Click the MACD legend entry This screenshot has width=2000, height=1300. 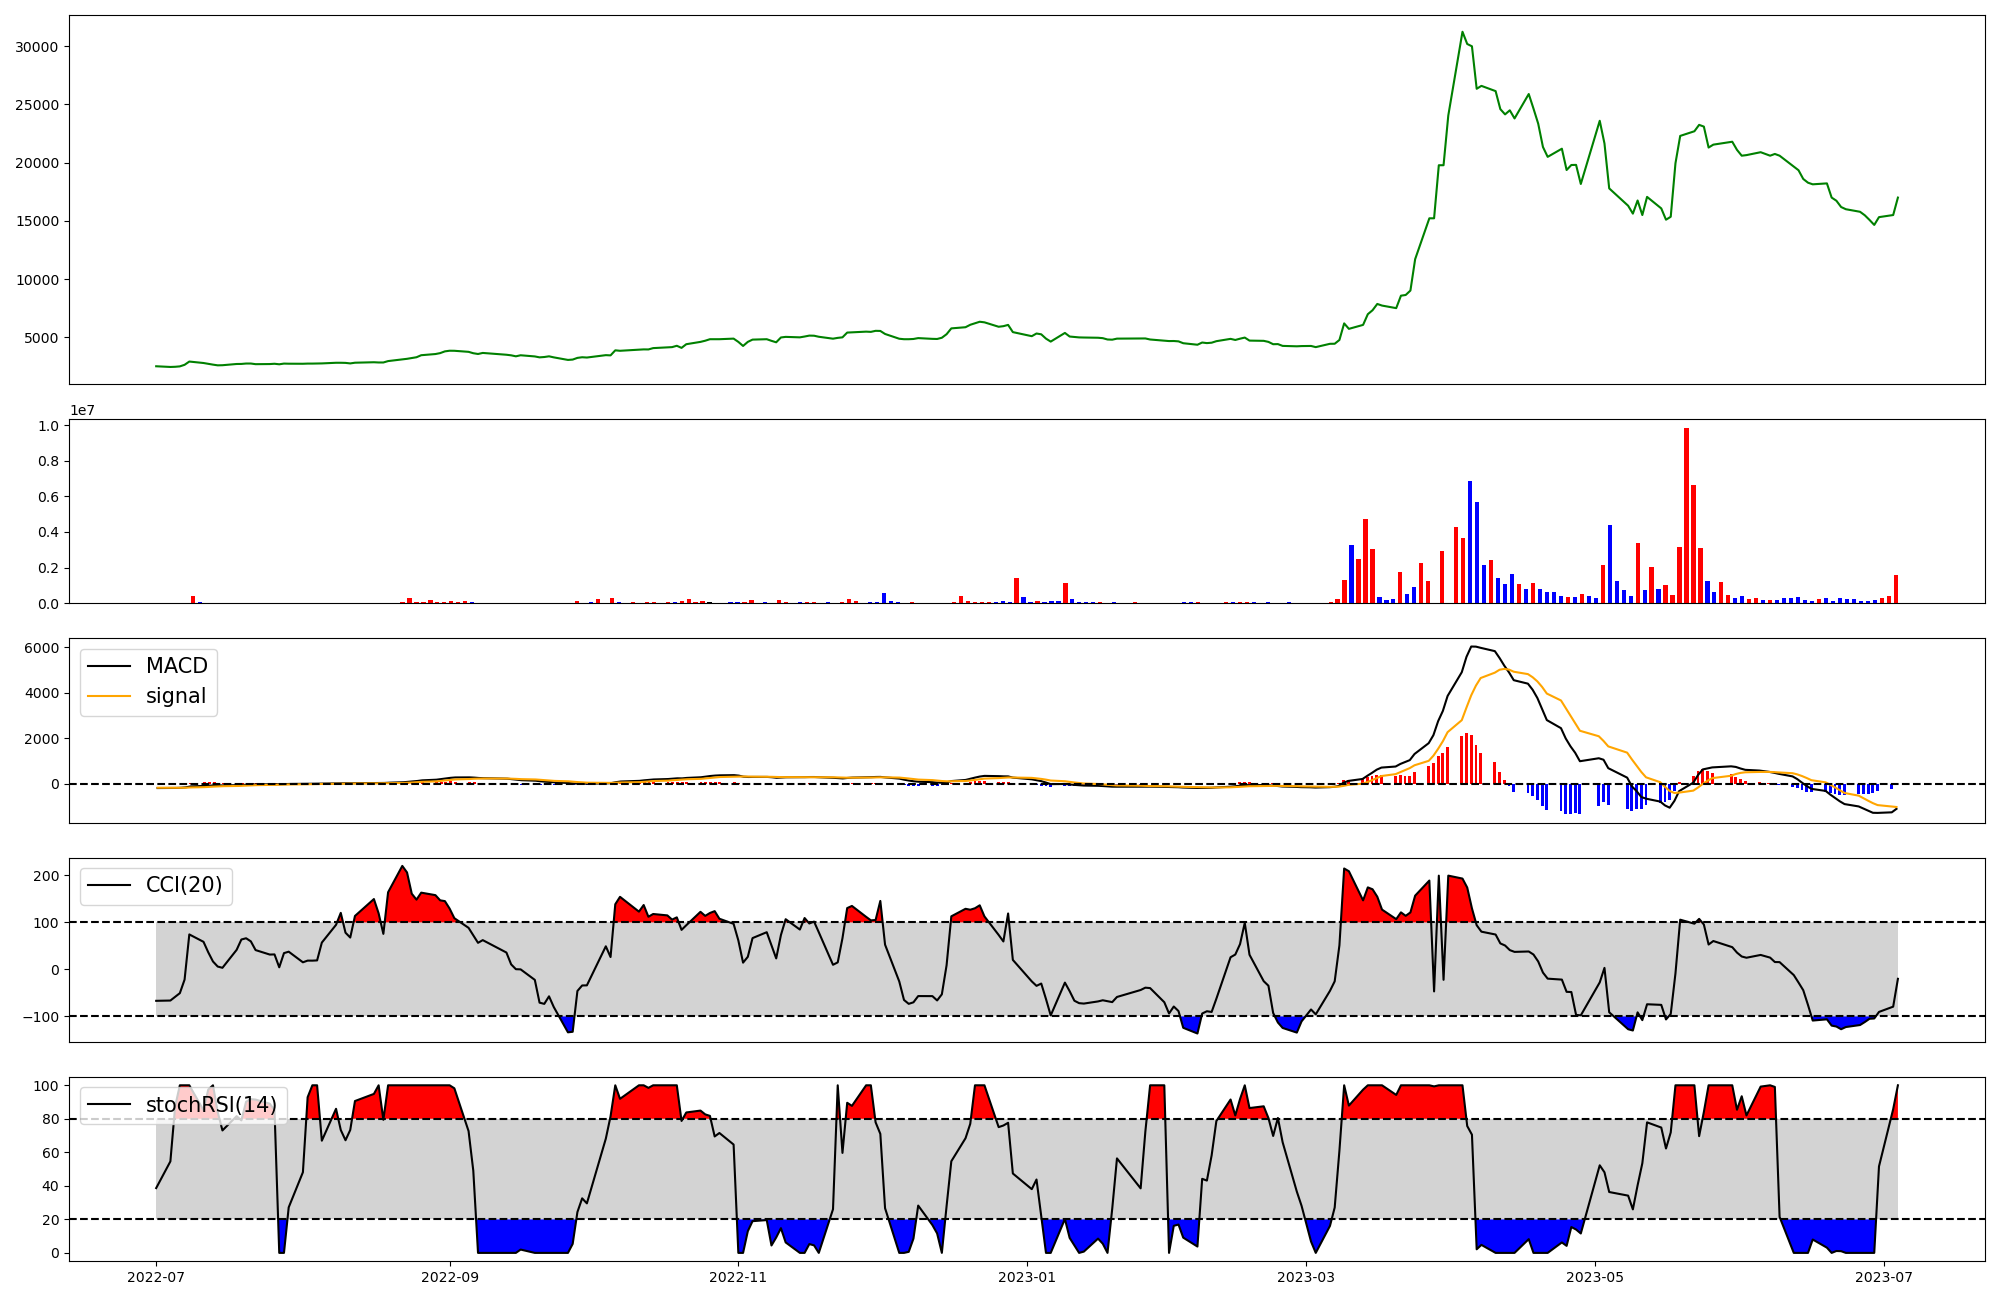pyautogui.click(x=176, y=666)
